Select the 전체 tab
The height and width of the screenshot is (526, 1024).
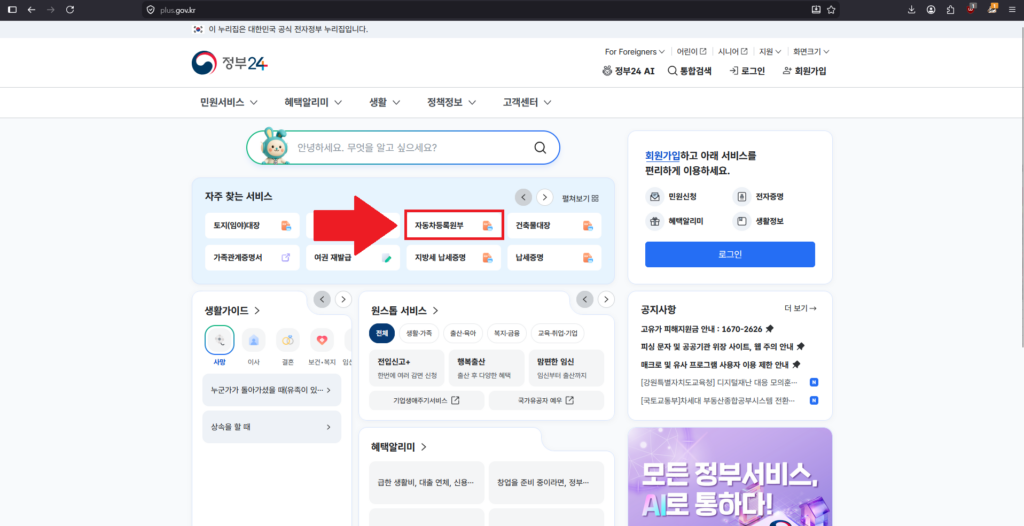click(381, 333)
